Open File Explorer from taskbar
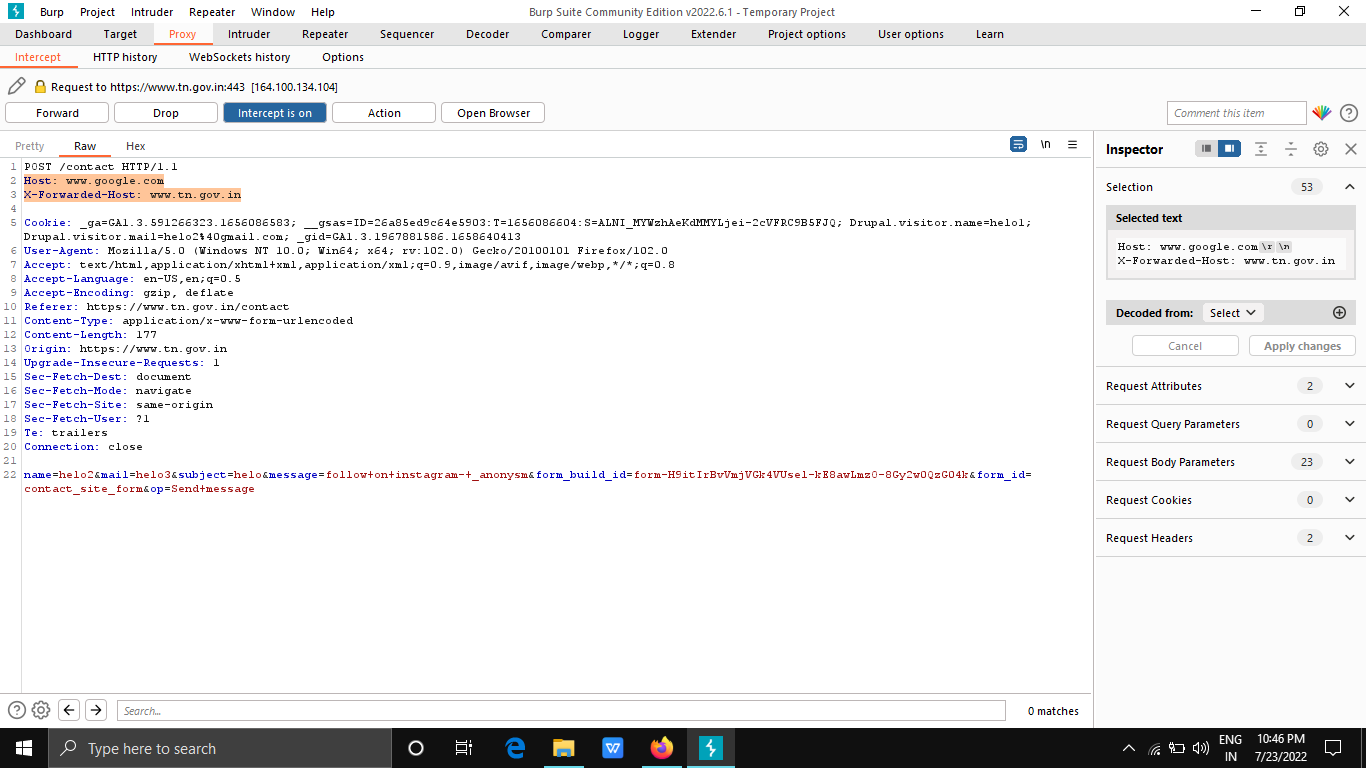The width and height of the screenshot is (1366, 768). click(564, 748)
